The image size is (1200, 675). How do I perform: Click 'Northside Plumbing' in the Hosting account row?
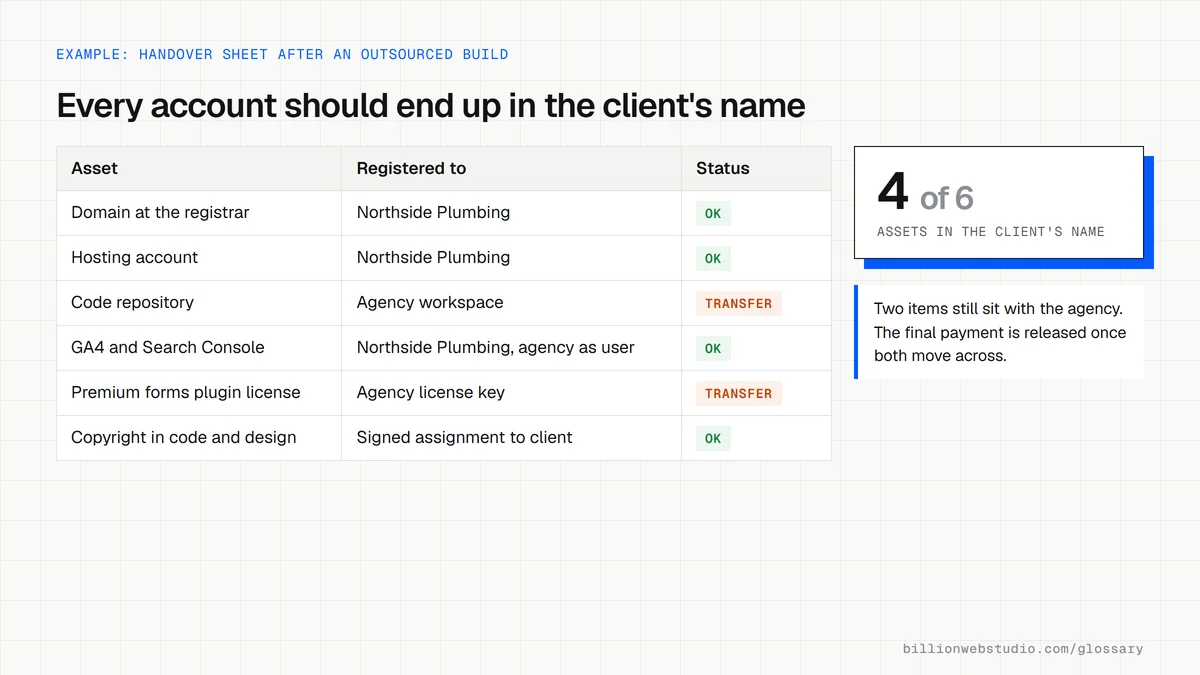pyautogui.click(x=433, y=257)
